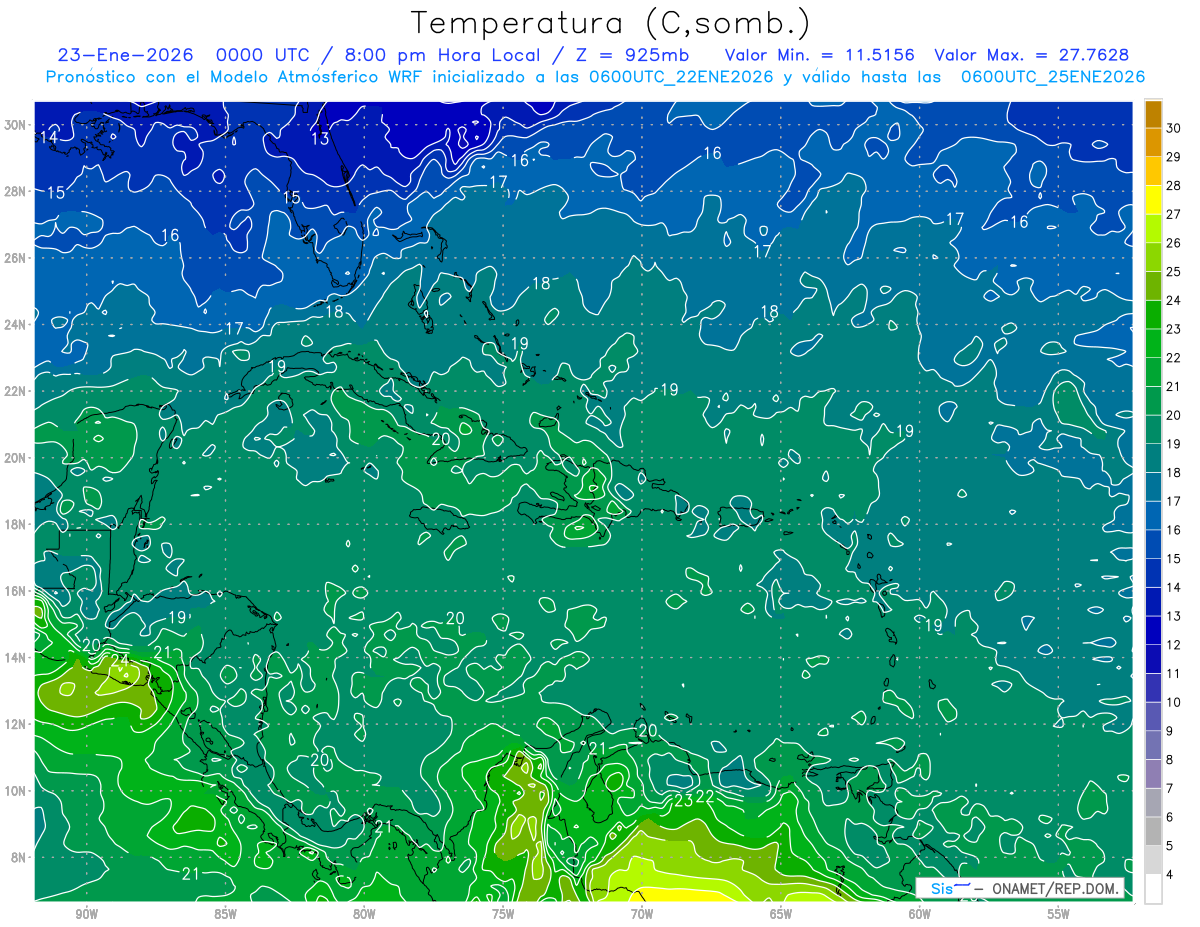Click the latitude axis label "22N"
The height and width of the screenshot is (927, 1200).
pos(17,391)
